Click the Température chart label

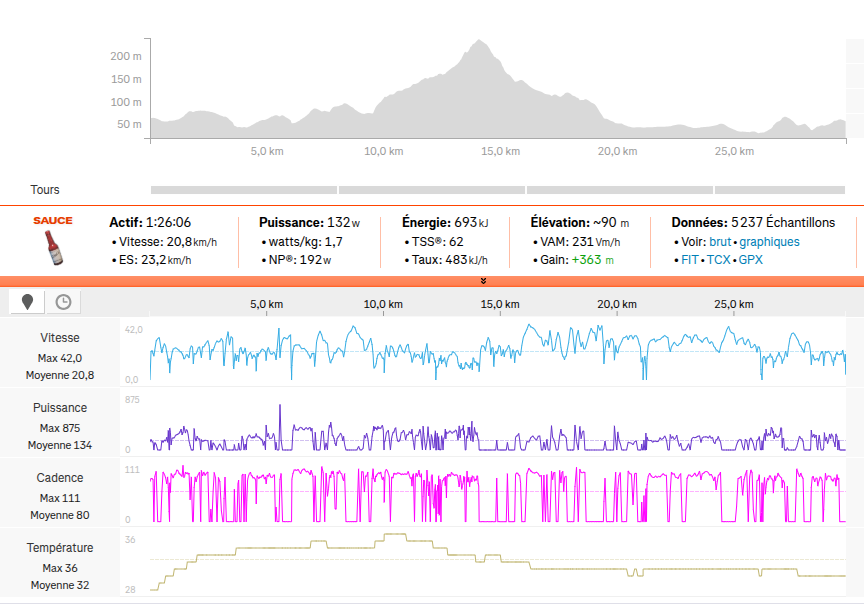pos(60,548)
